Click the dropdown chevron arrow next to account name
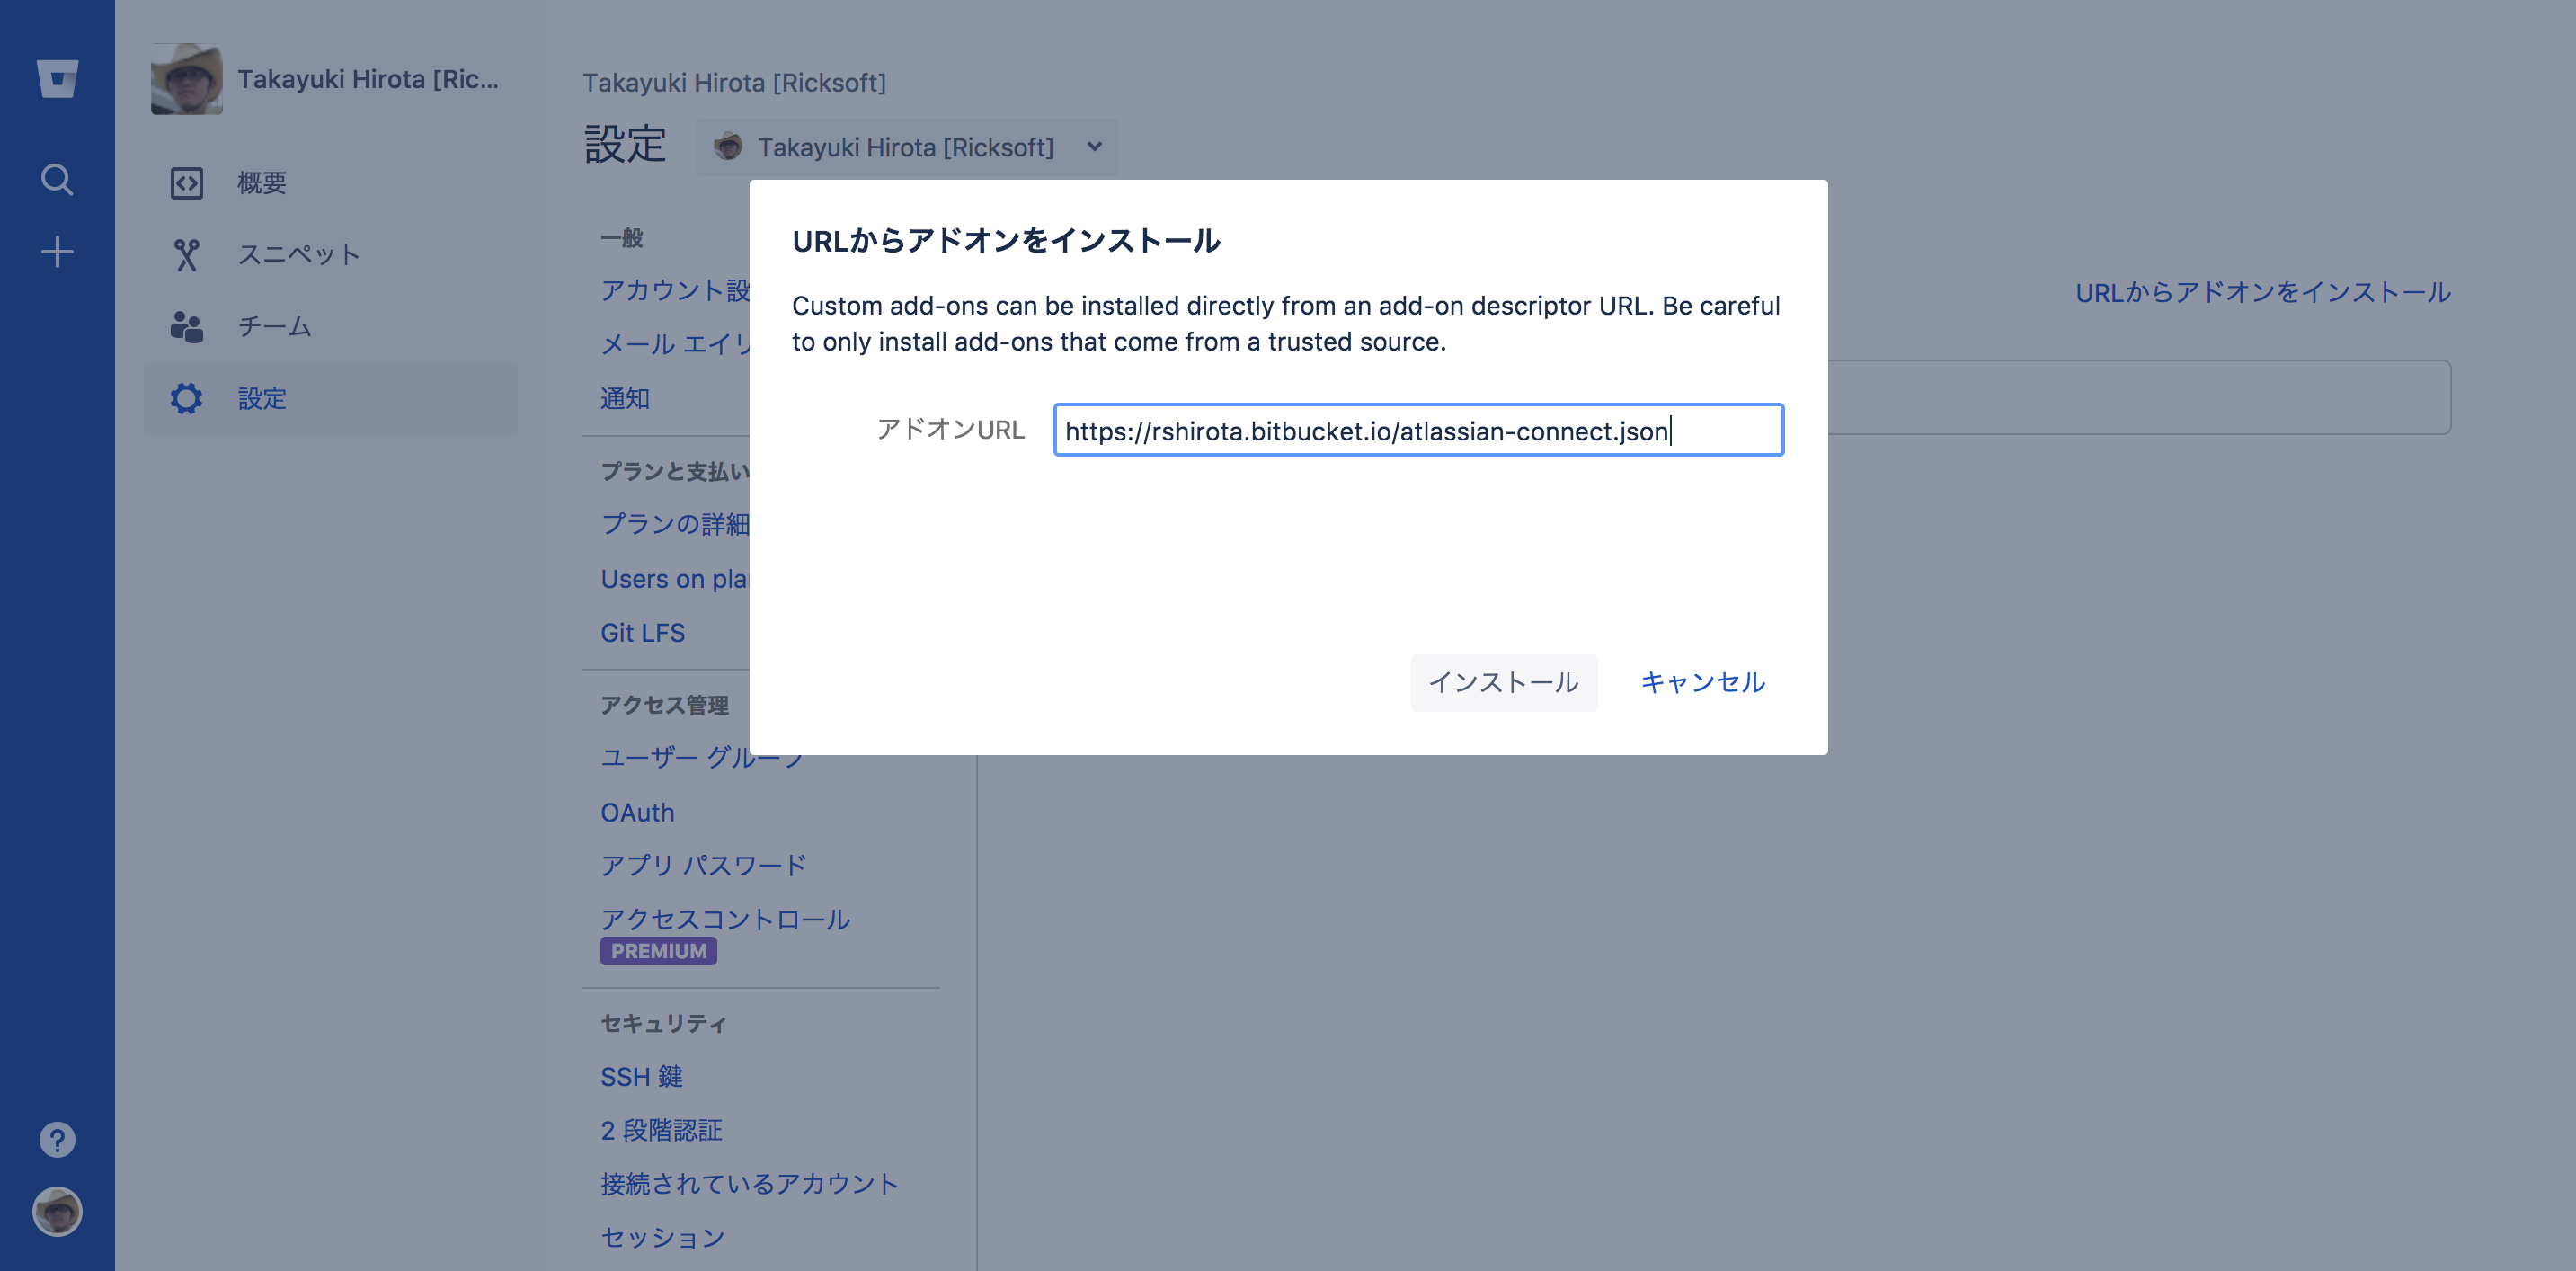Image resolution: width=2576 pixels, height=1271 pixels. coord(1095,147)
